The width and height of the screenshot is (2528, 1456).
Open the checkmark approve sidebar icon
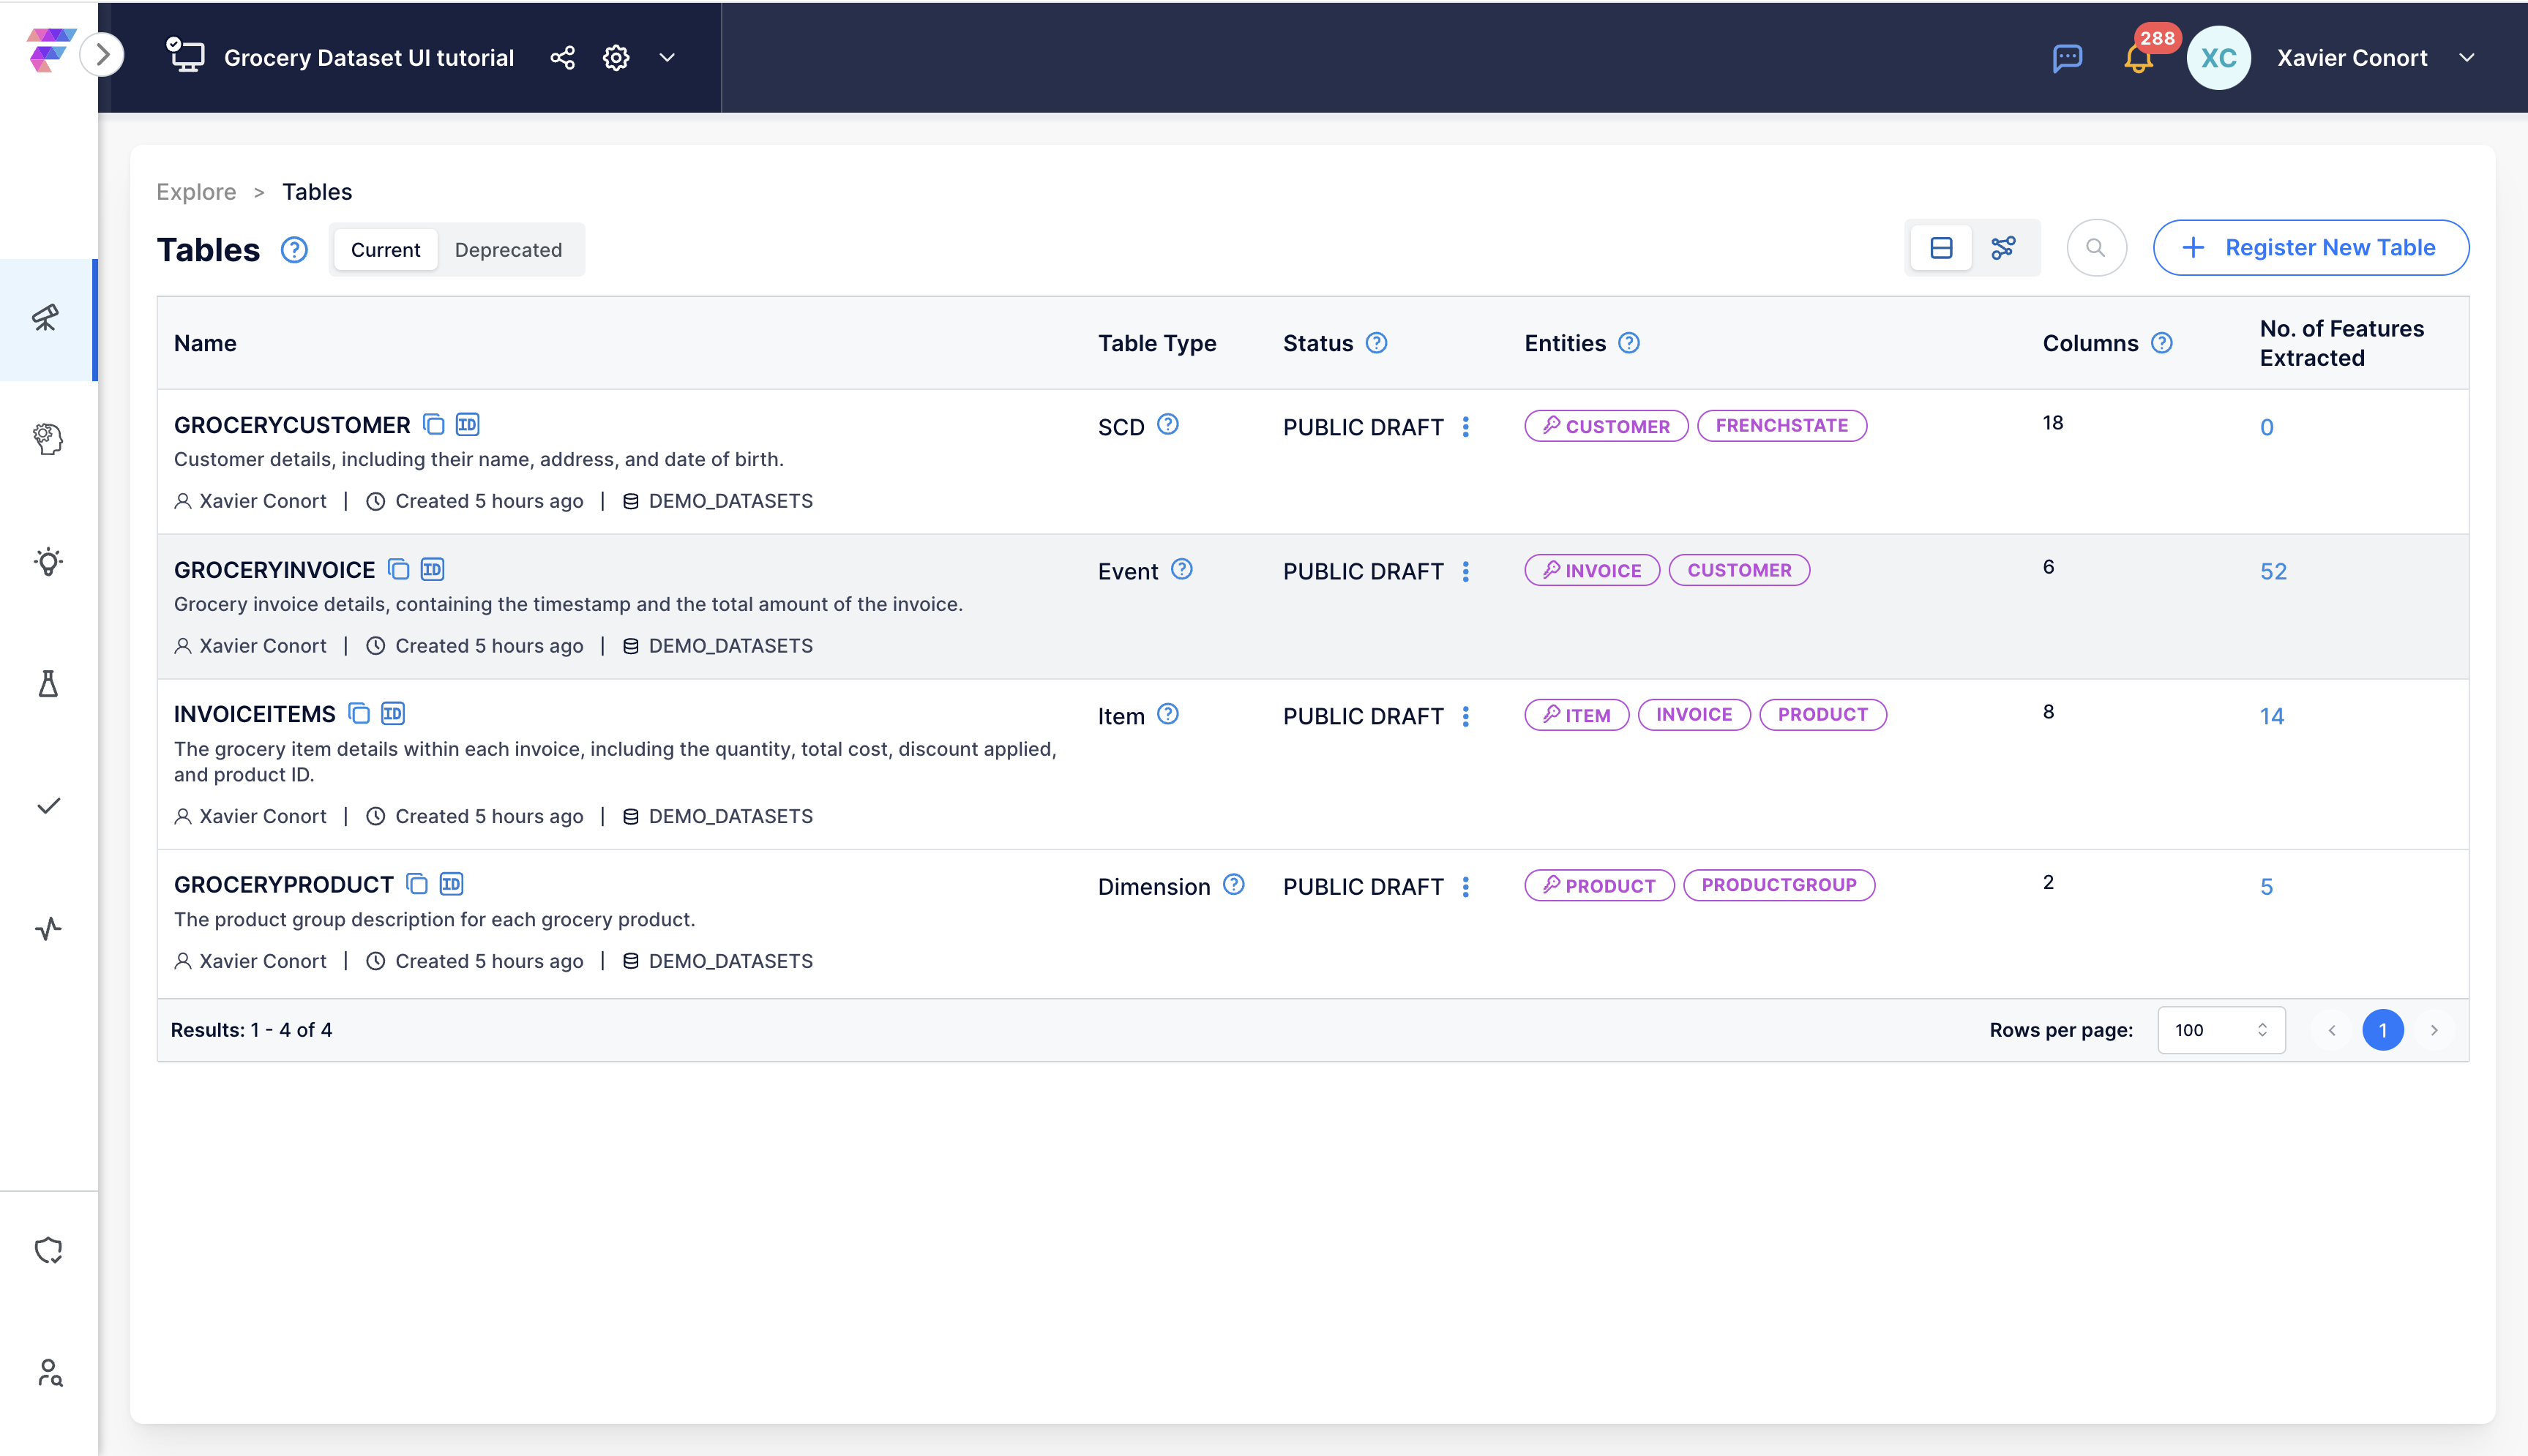click(48, 806)
